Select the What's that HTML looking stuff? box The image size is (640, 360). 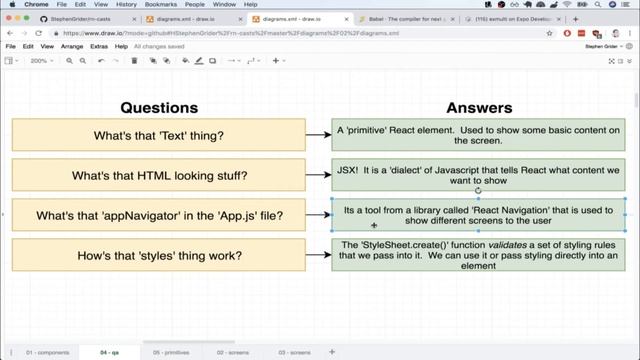159,175
